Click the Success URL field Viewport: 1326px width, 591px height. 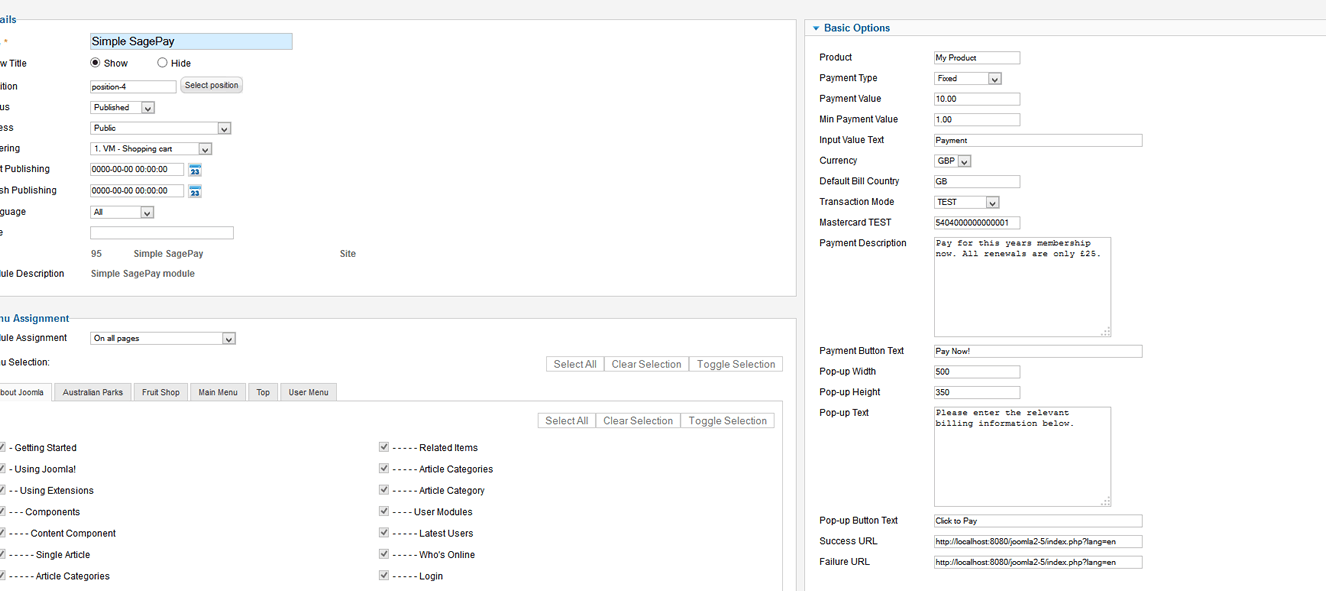tap(1038, 542)
